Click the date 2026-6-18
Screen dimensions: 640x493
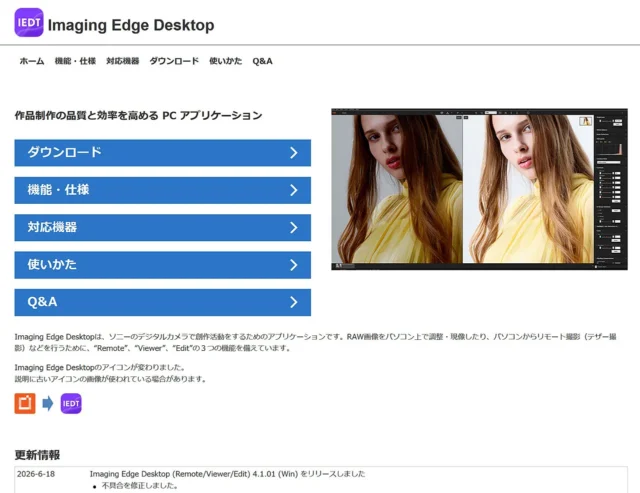click(x=36, y=474)
